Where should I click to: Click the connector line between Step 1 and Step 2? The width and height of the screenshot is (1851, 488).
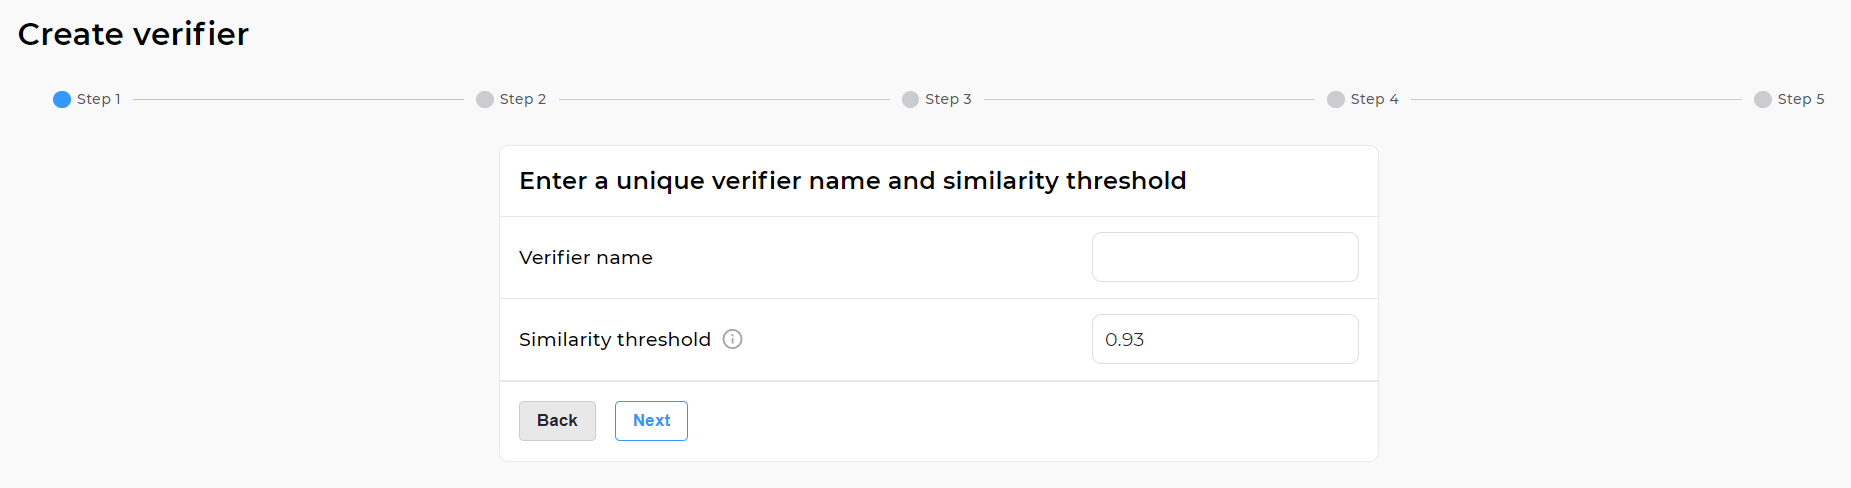click(x=298, y=99)
